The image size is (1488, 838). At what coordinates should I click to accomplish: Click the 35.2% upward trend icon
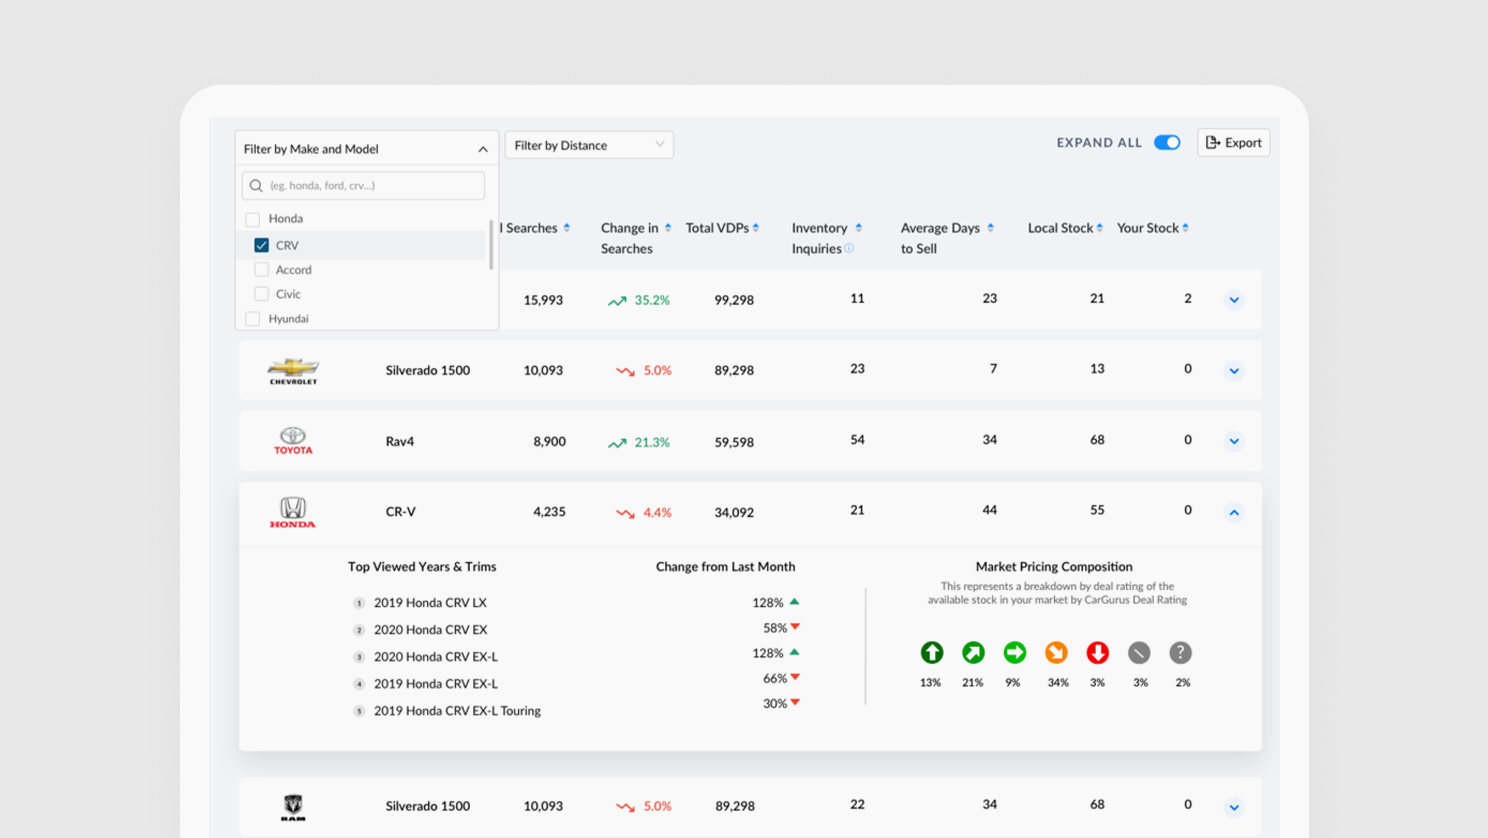(x=617, y=301)
